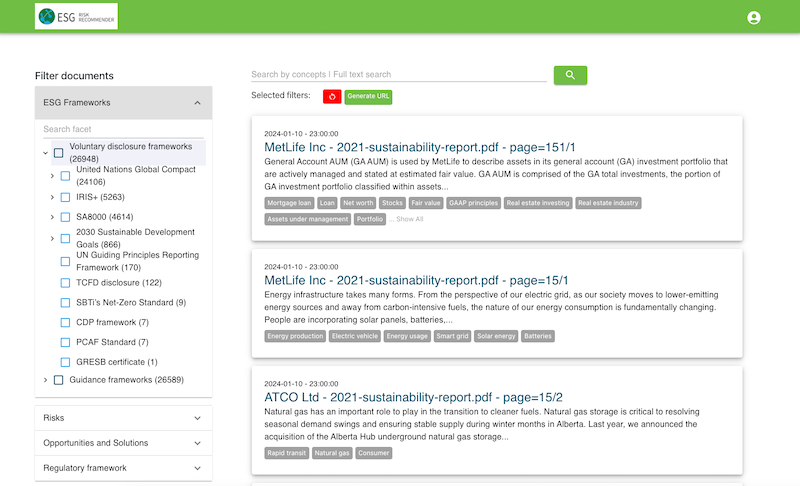This screenshot has width=800, height=486.
Task: Check the TCFD disclosure checkbox
Action: (x=65, y=283)
